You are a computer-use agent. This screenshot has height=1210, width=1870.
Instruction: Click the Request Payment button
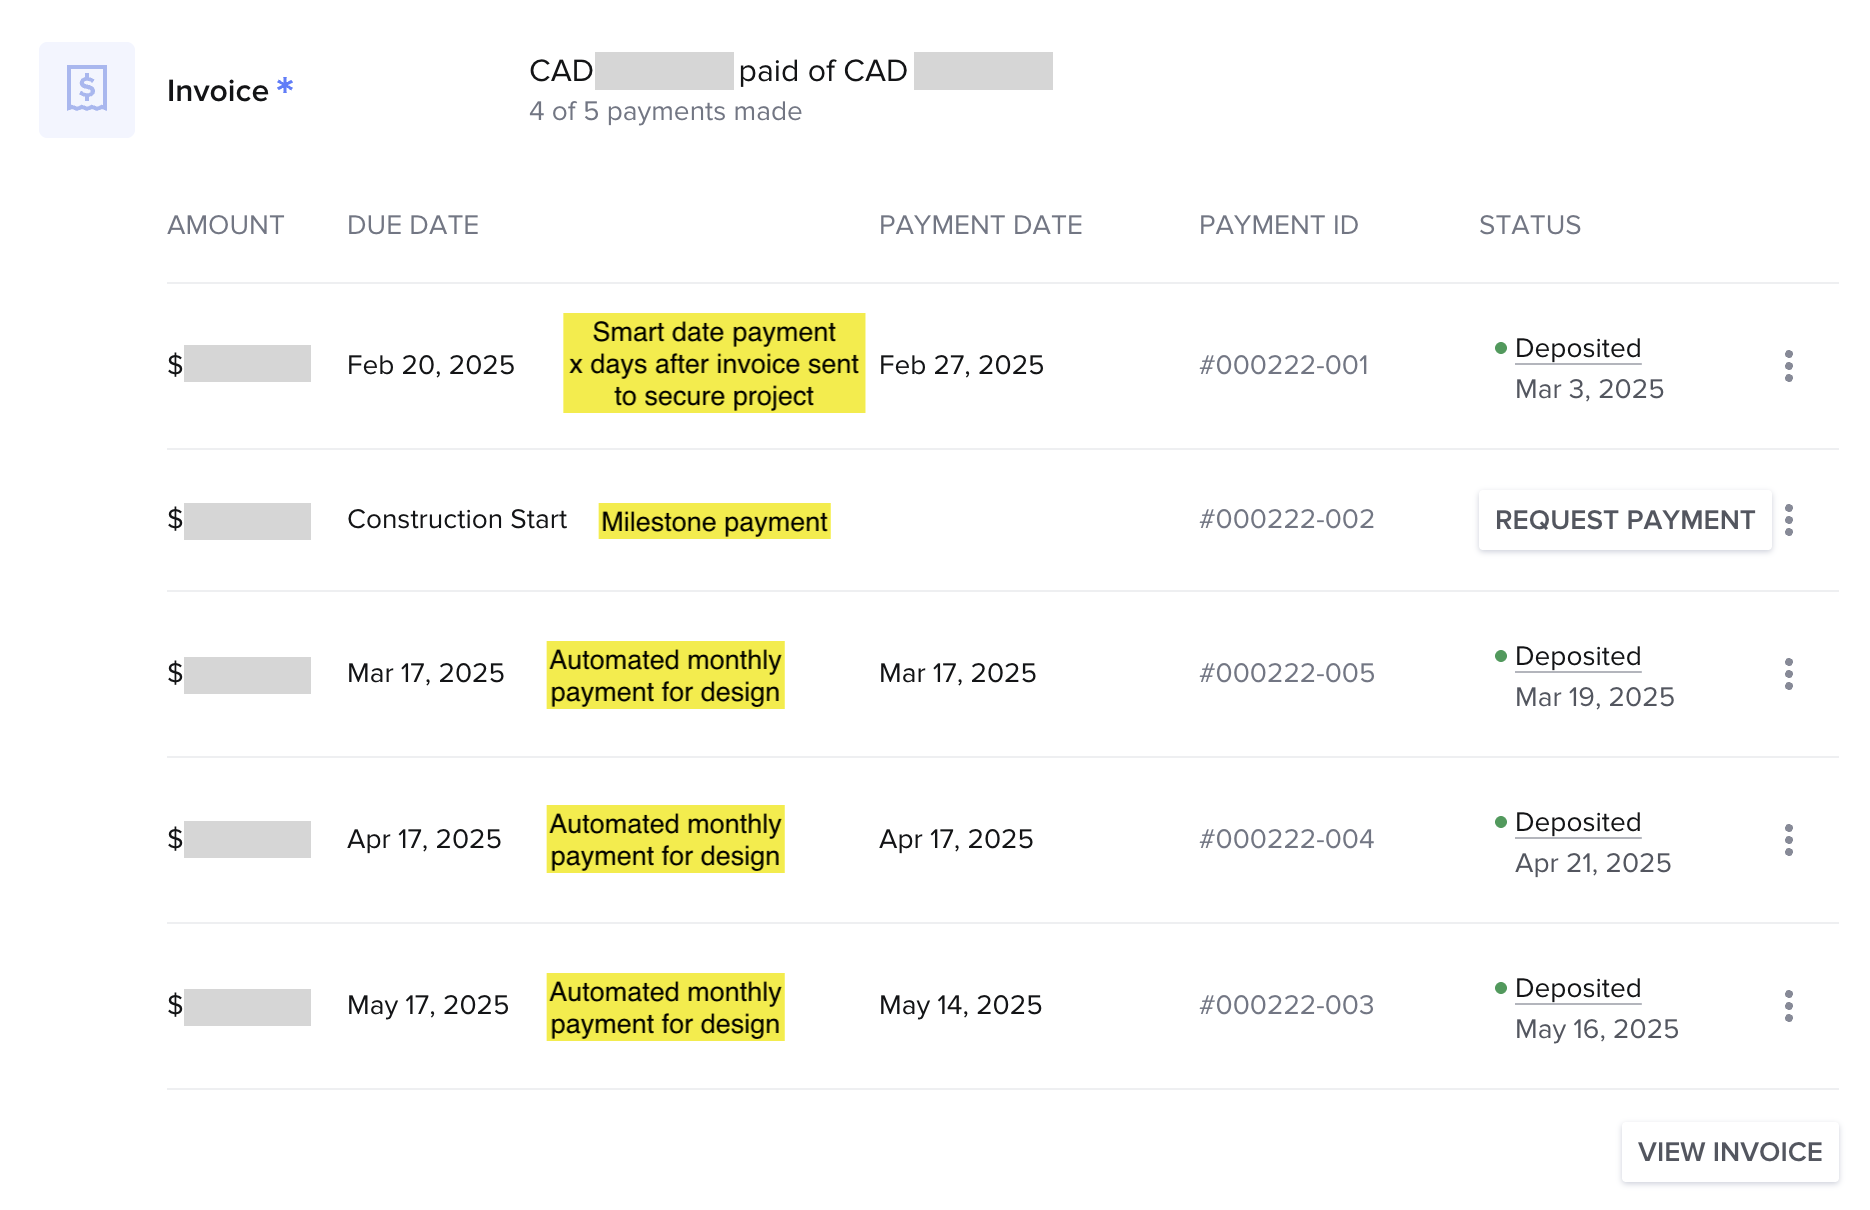[x=1625, y=520]
